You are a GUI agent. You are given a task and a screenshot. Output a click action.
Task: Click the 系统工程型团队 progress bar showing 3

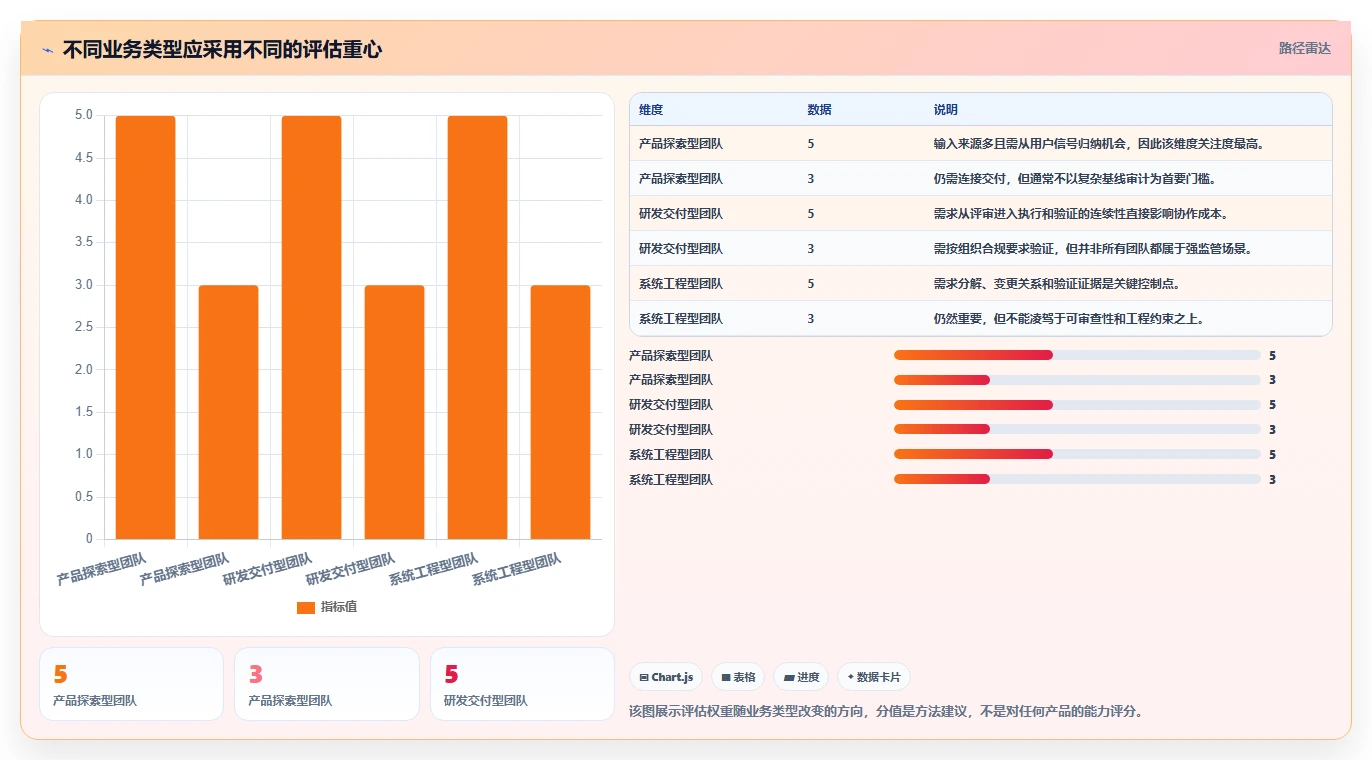click(1077, 480)
